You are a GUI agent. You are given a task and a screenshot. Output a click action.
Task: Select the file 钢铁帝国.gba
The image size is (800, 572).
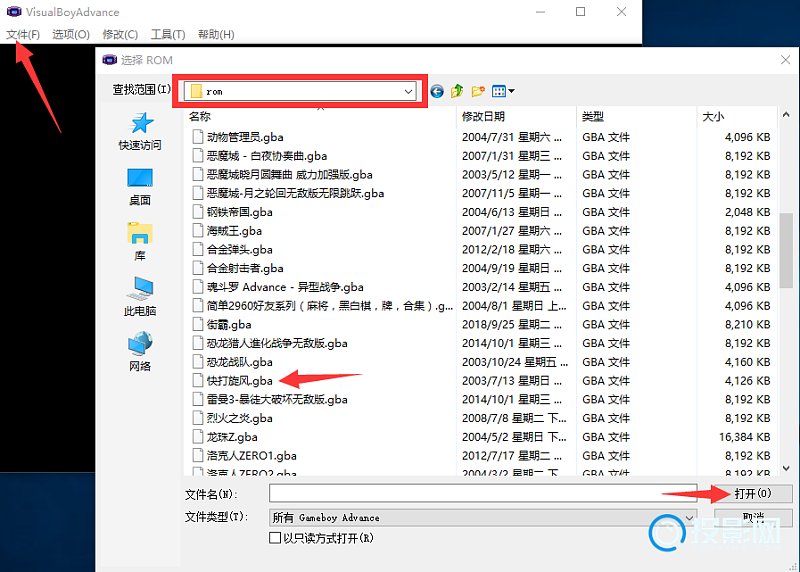pos(239,212)
